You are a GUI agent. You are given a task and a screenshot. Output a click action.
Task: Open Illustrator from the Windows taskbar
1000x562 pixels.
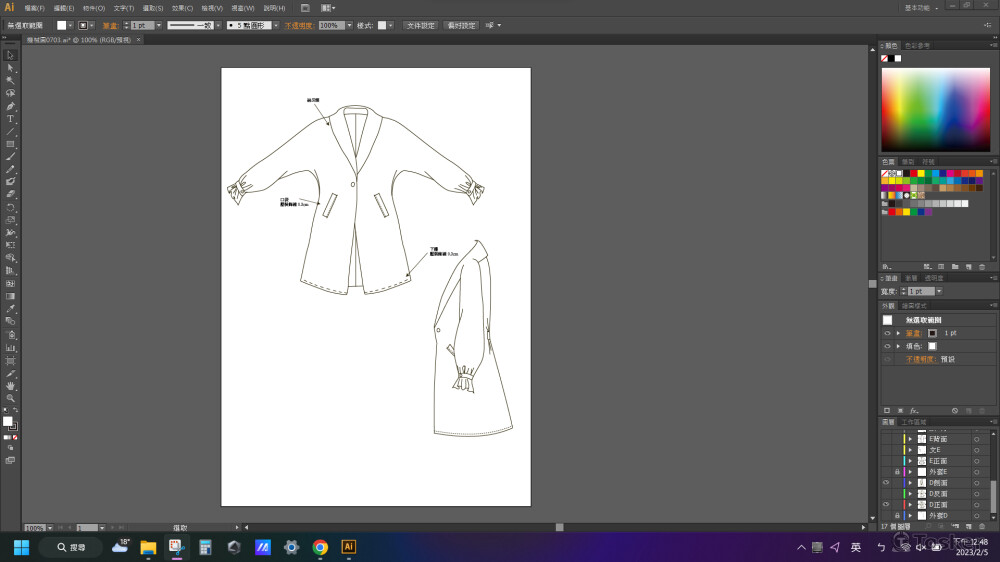(348, 547)
